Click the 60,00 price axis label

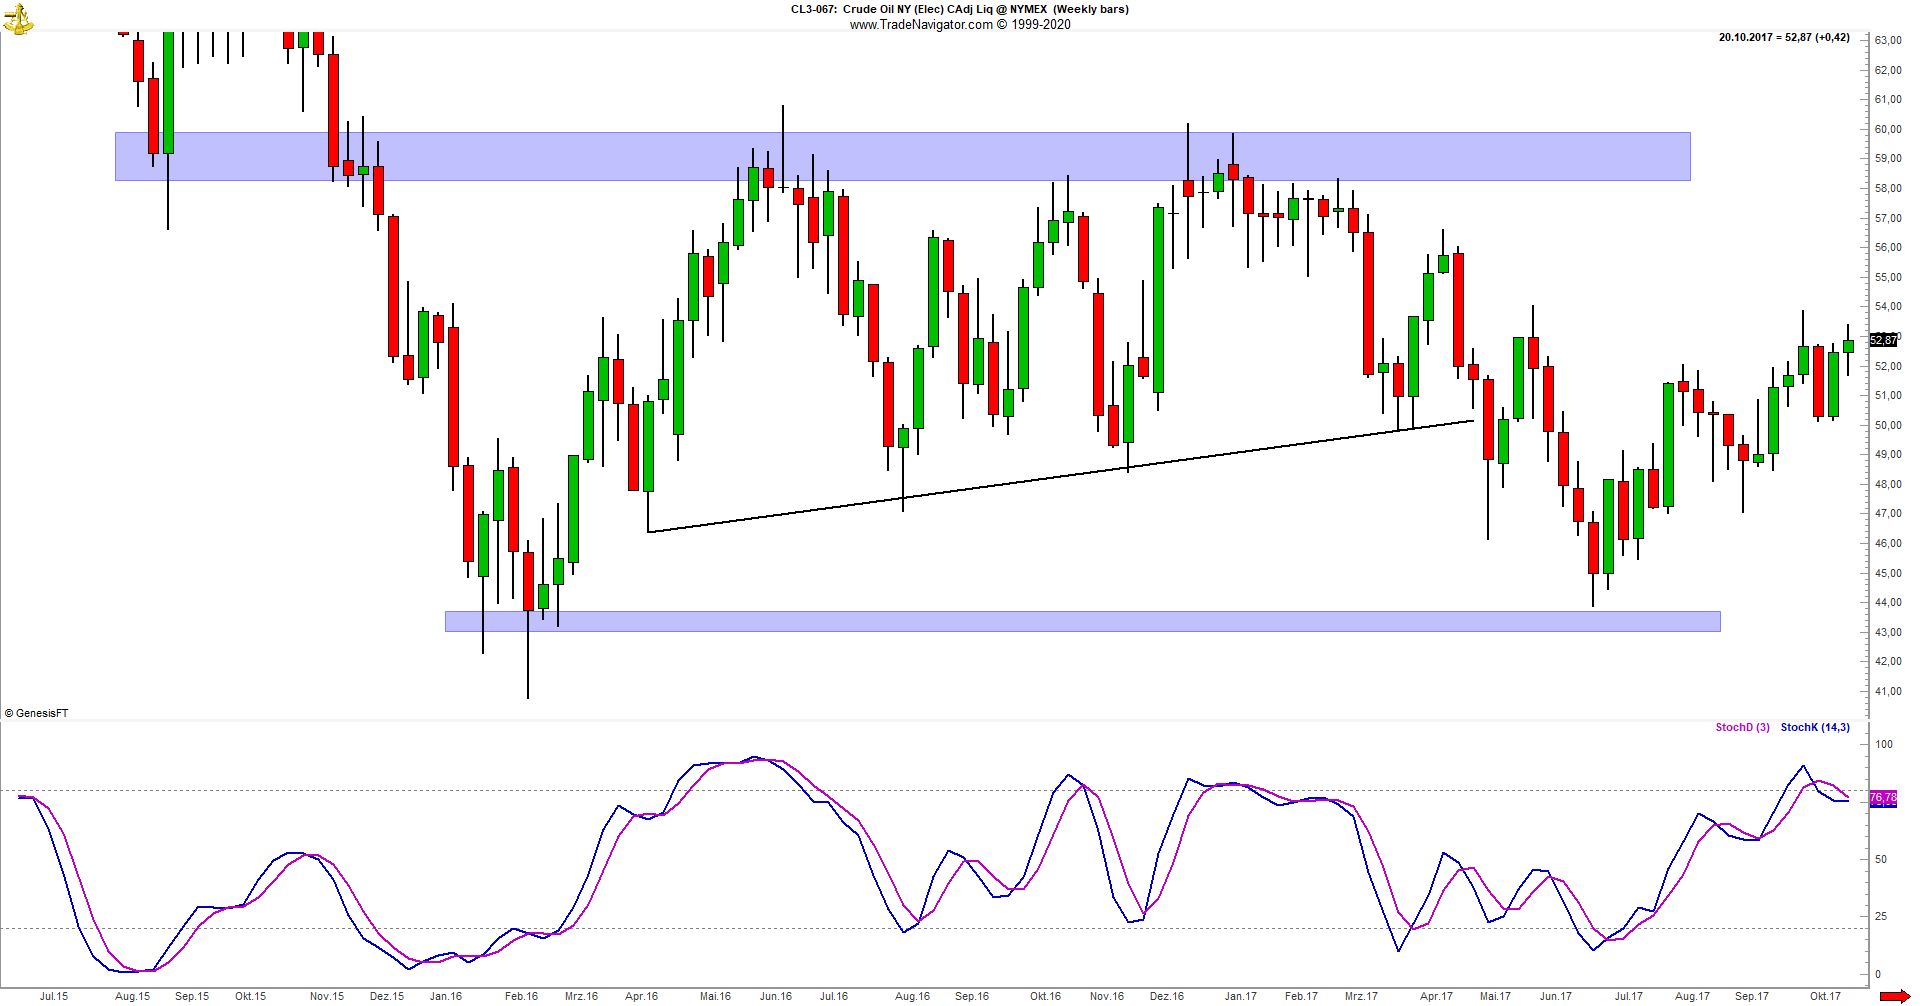[1888, 129]
